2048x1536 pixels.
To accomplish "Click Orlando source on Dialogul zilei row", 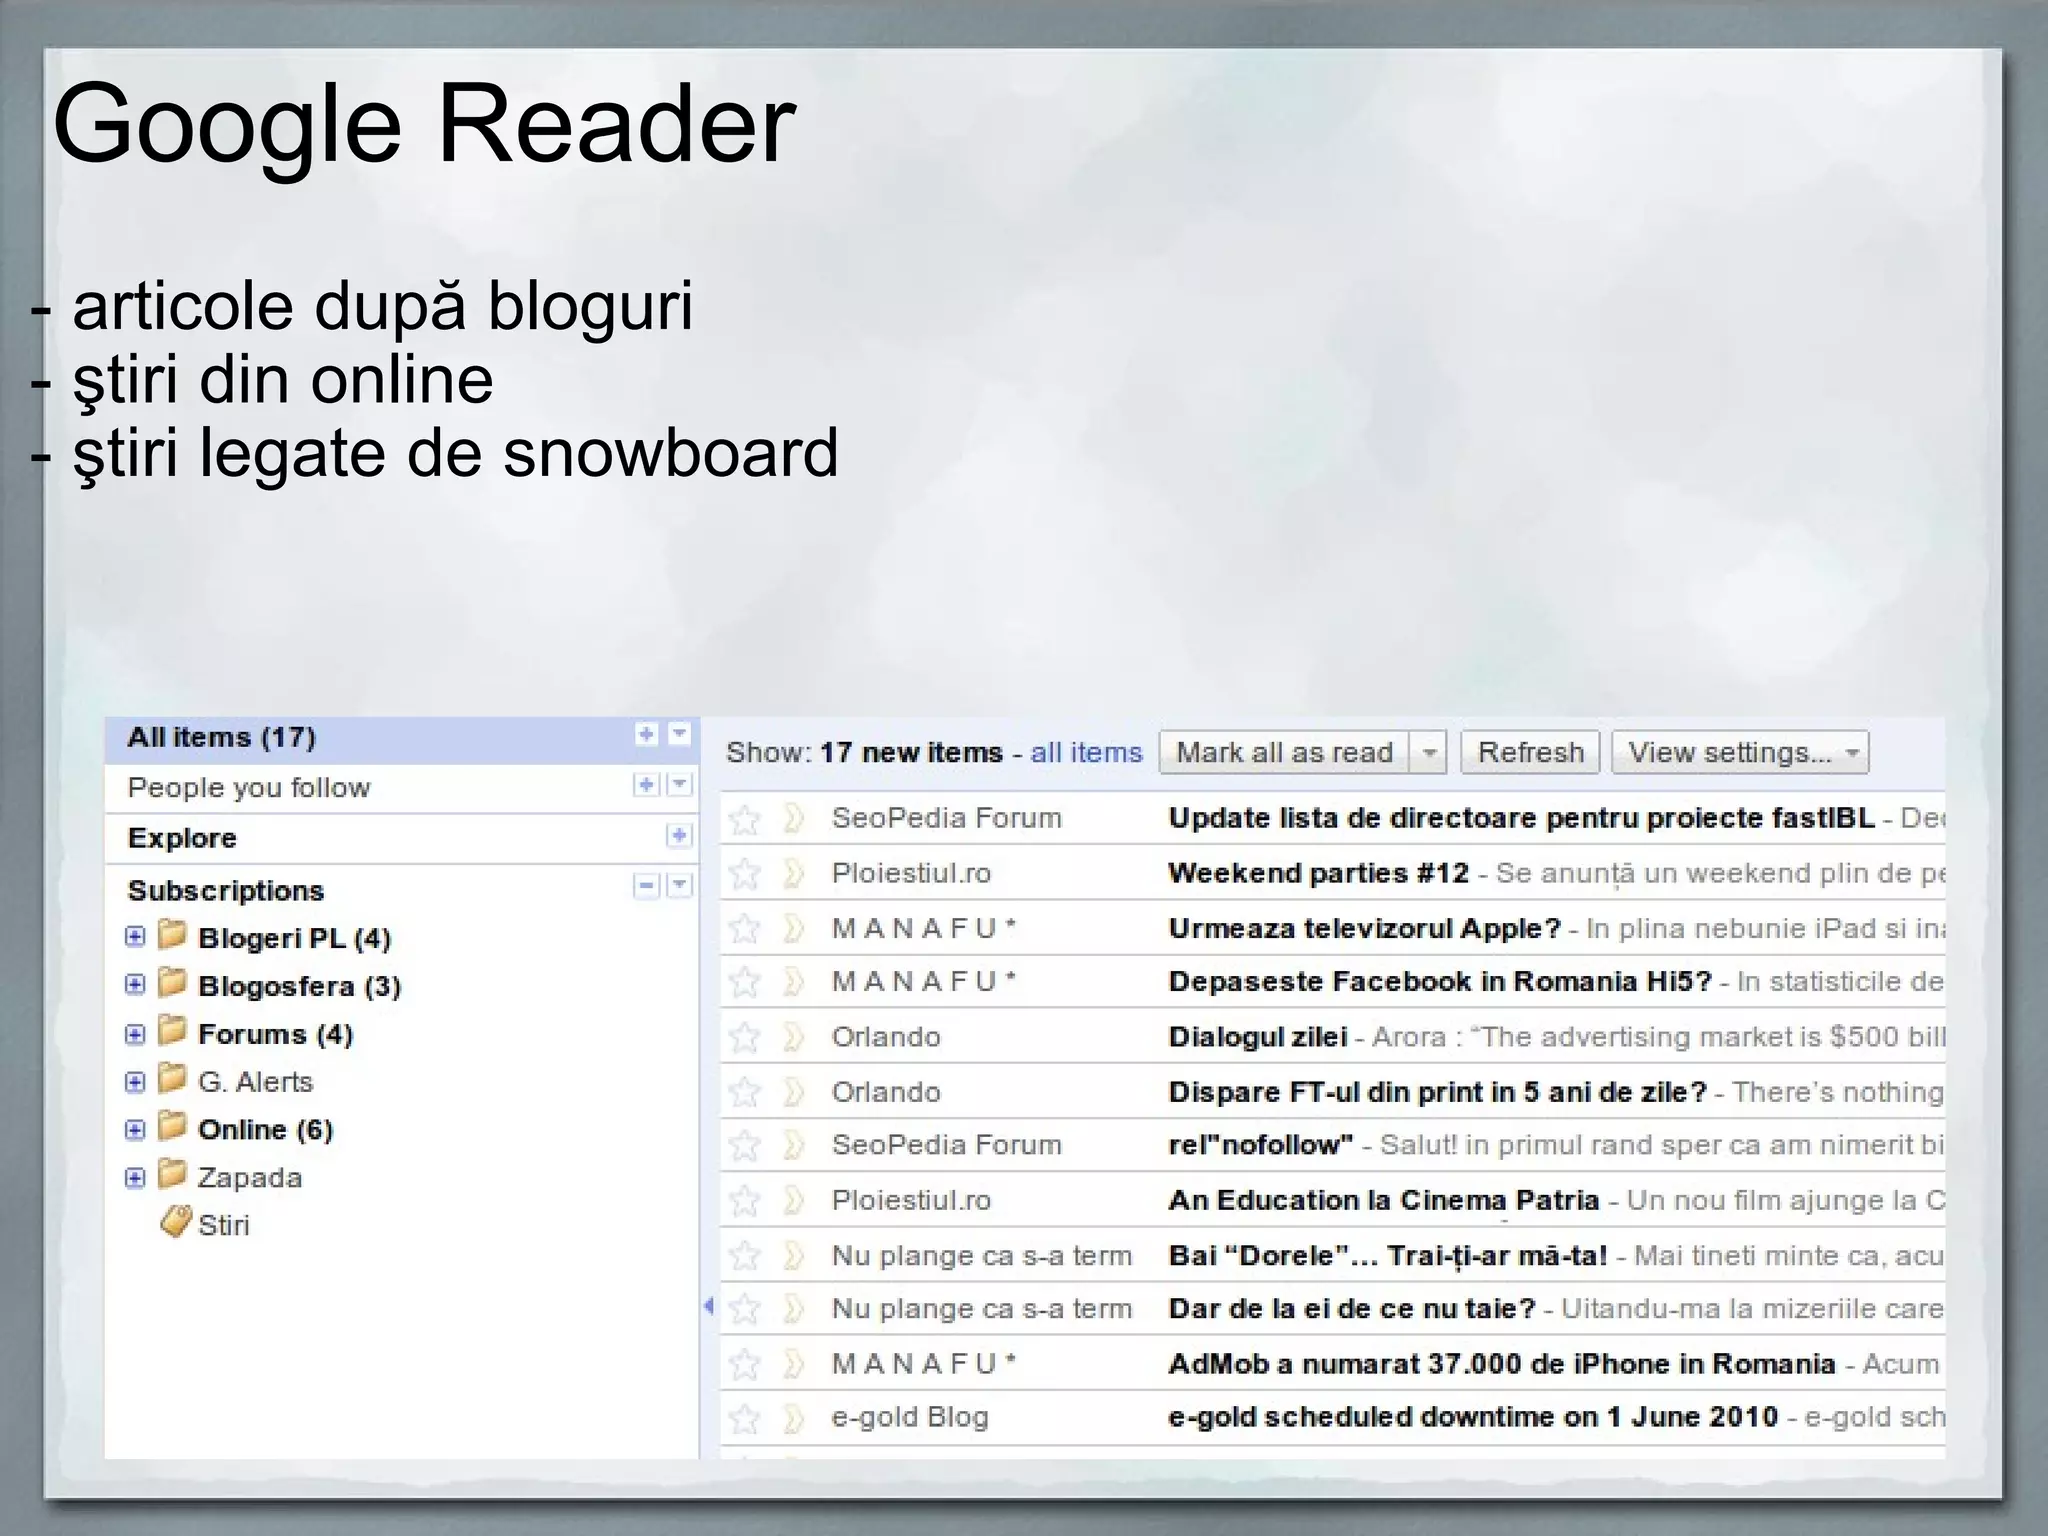I will tap(886, 1037).
